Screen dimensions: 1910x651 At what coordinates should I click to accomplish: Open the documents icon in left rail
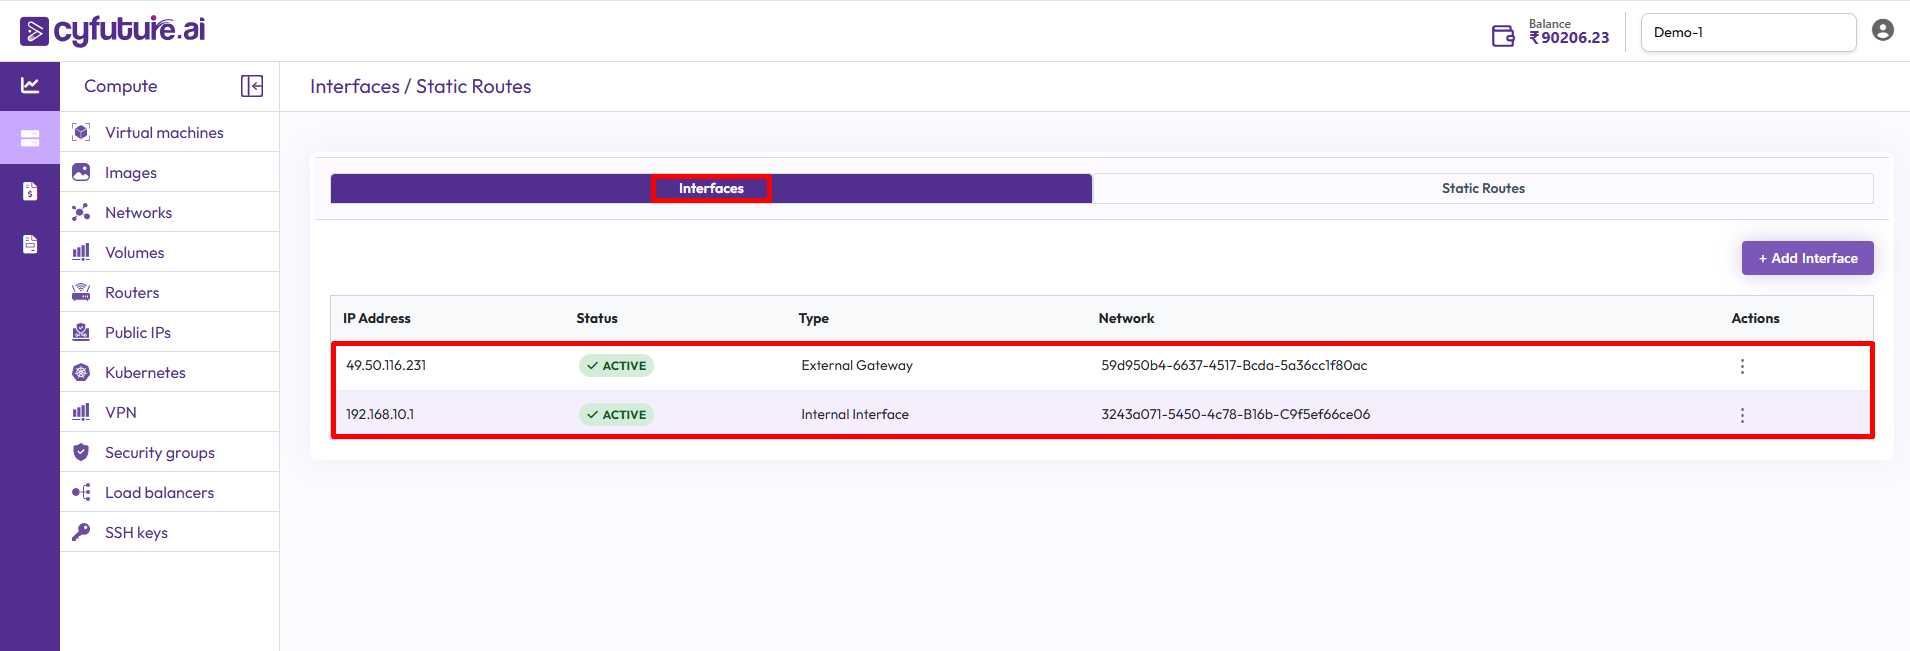(x=30, y=244)
